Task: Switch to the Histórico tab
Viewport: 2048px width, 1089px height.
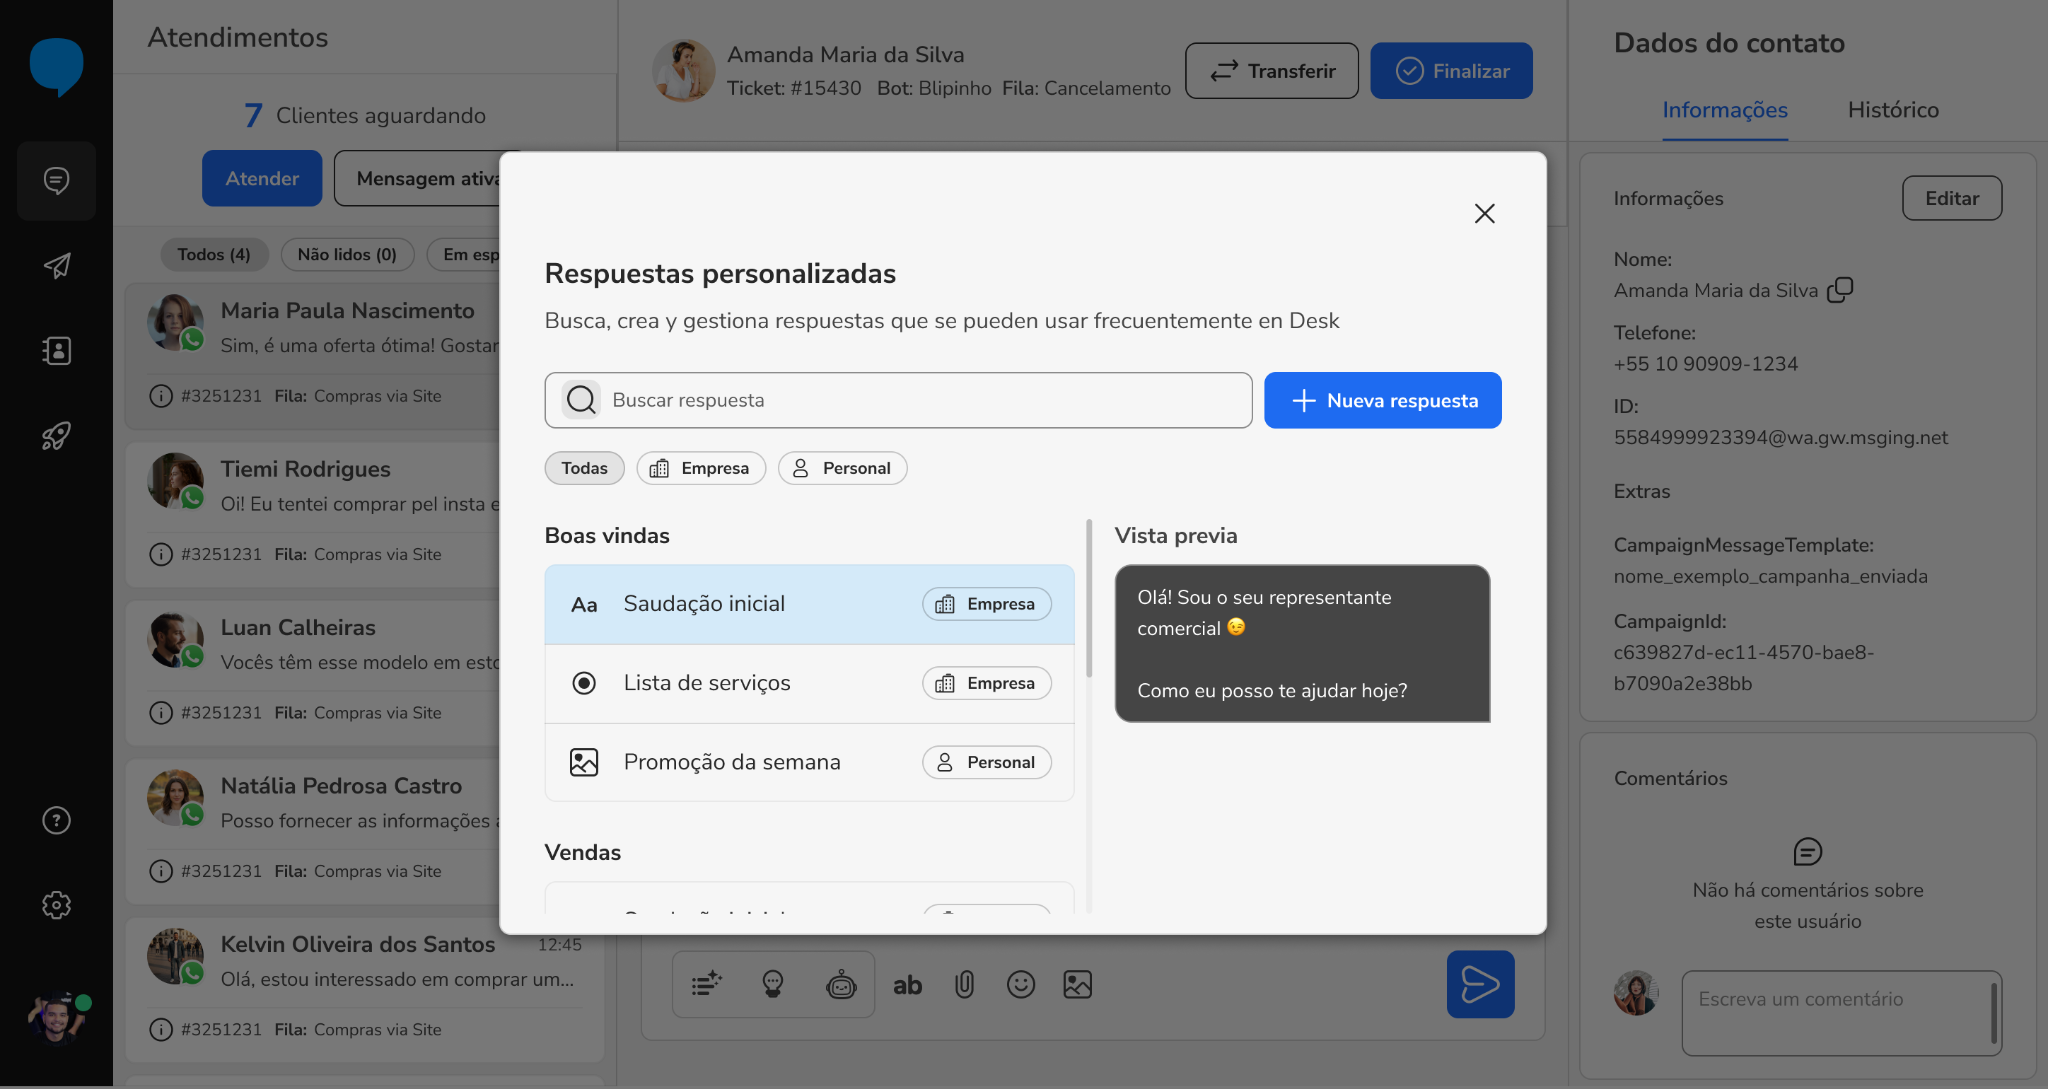Action: tap(1893, 110)
